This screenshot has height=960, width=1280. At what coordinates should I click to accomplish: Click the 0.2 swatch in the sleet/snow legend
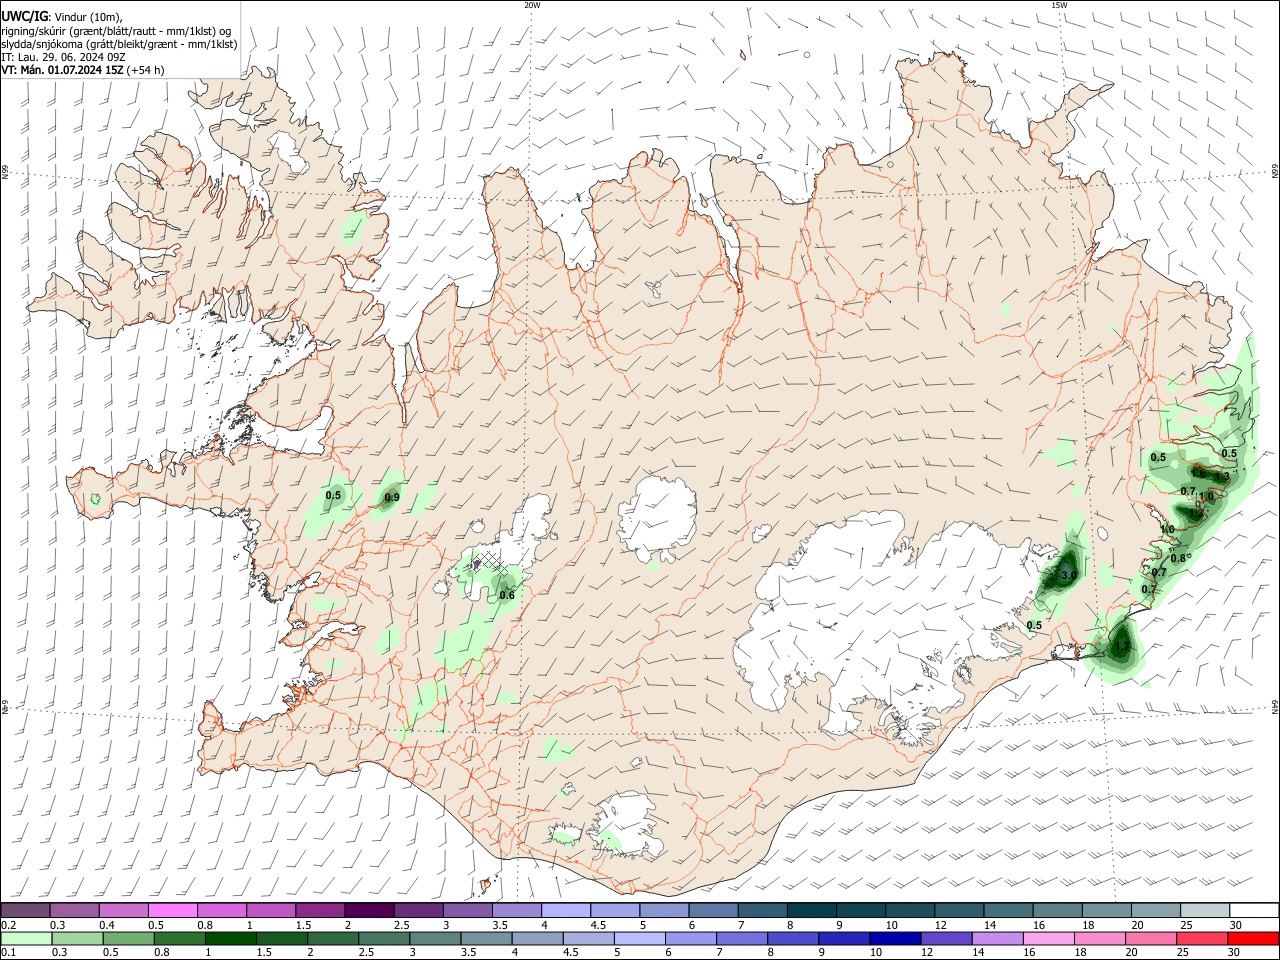[x=26, y=910]
